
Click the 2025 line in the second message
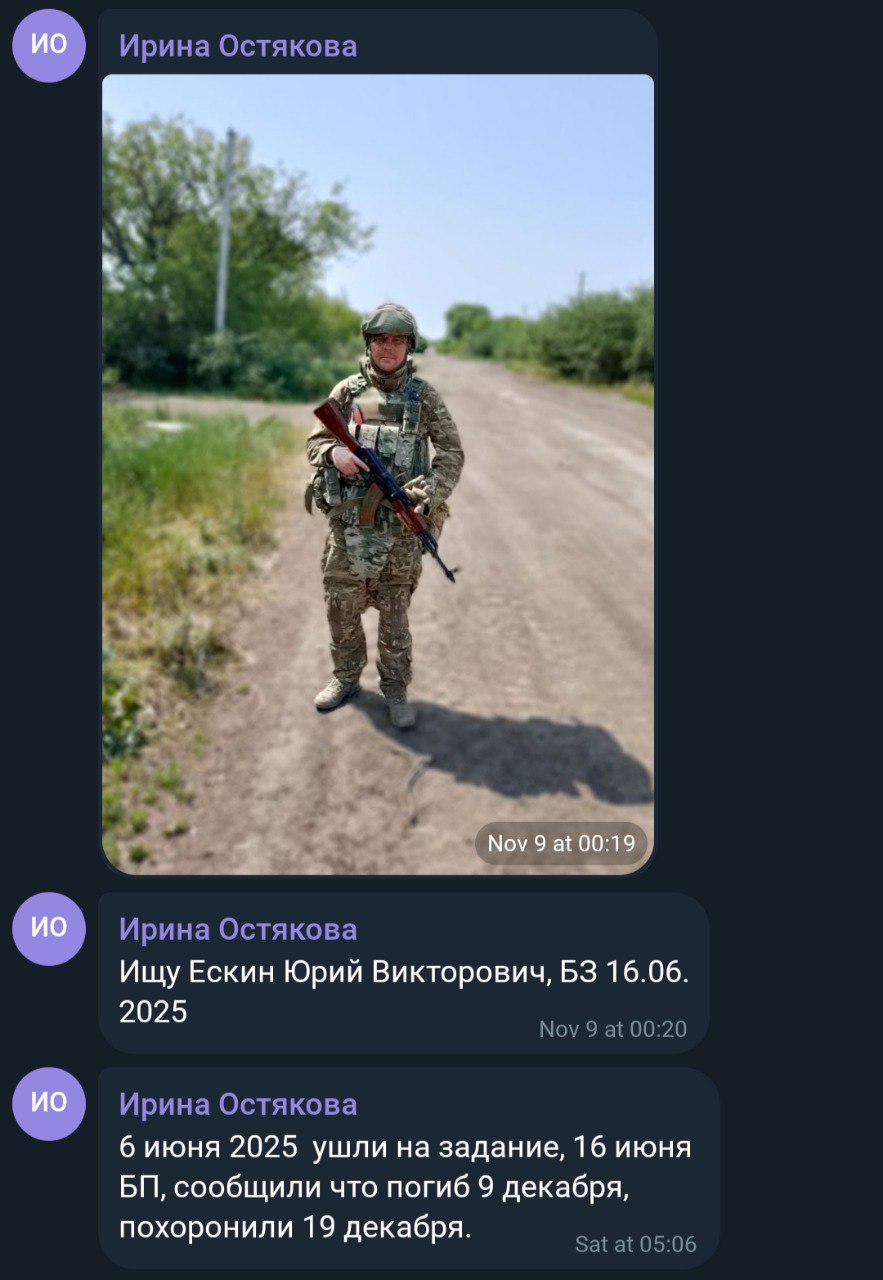pyautogui.click(x=153, y=1011)
